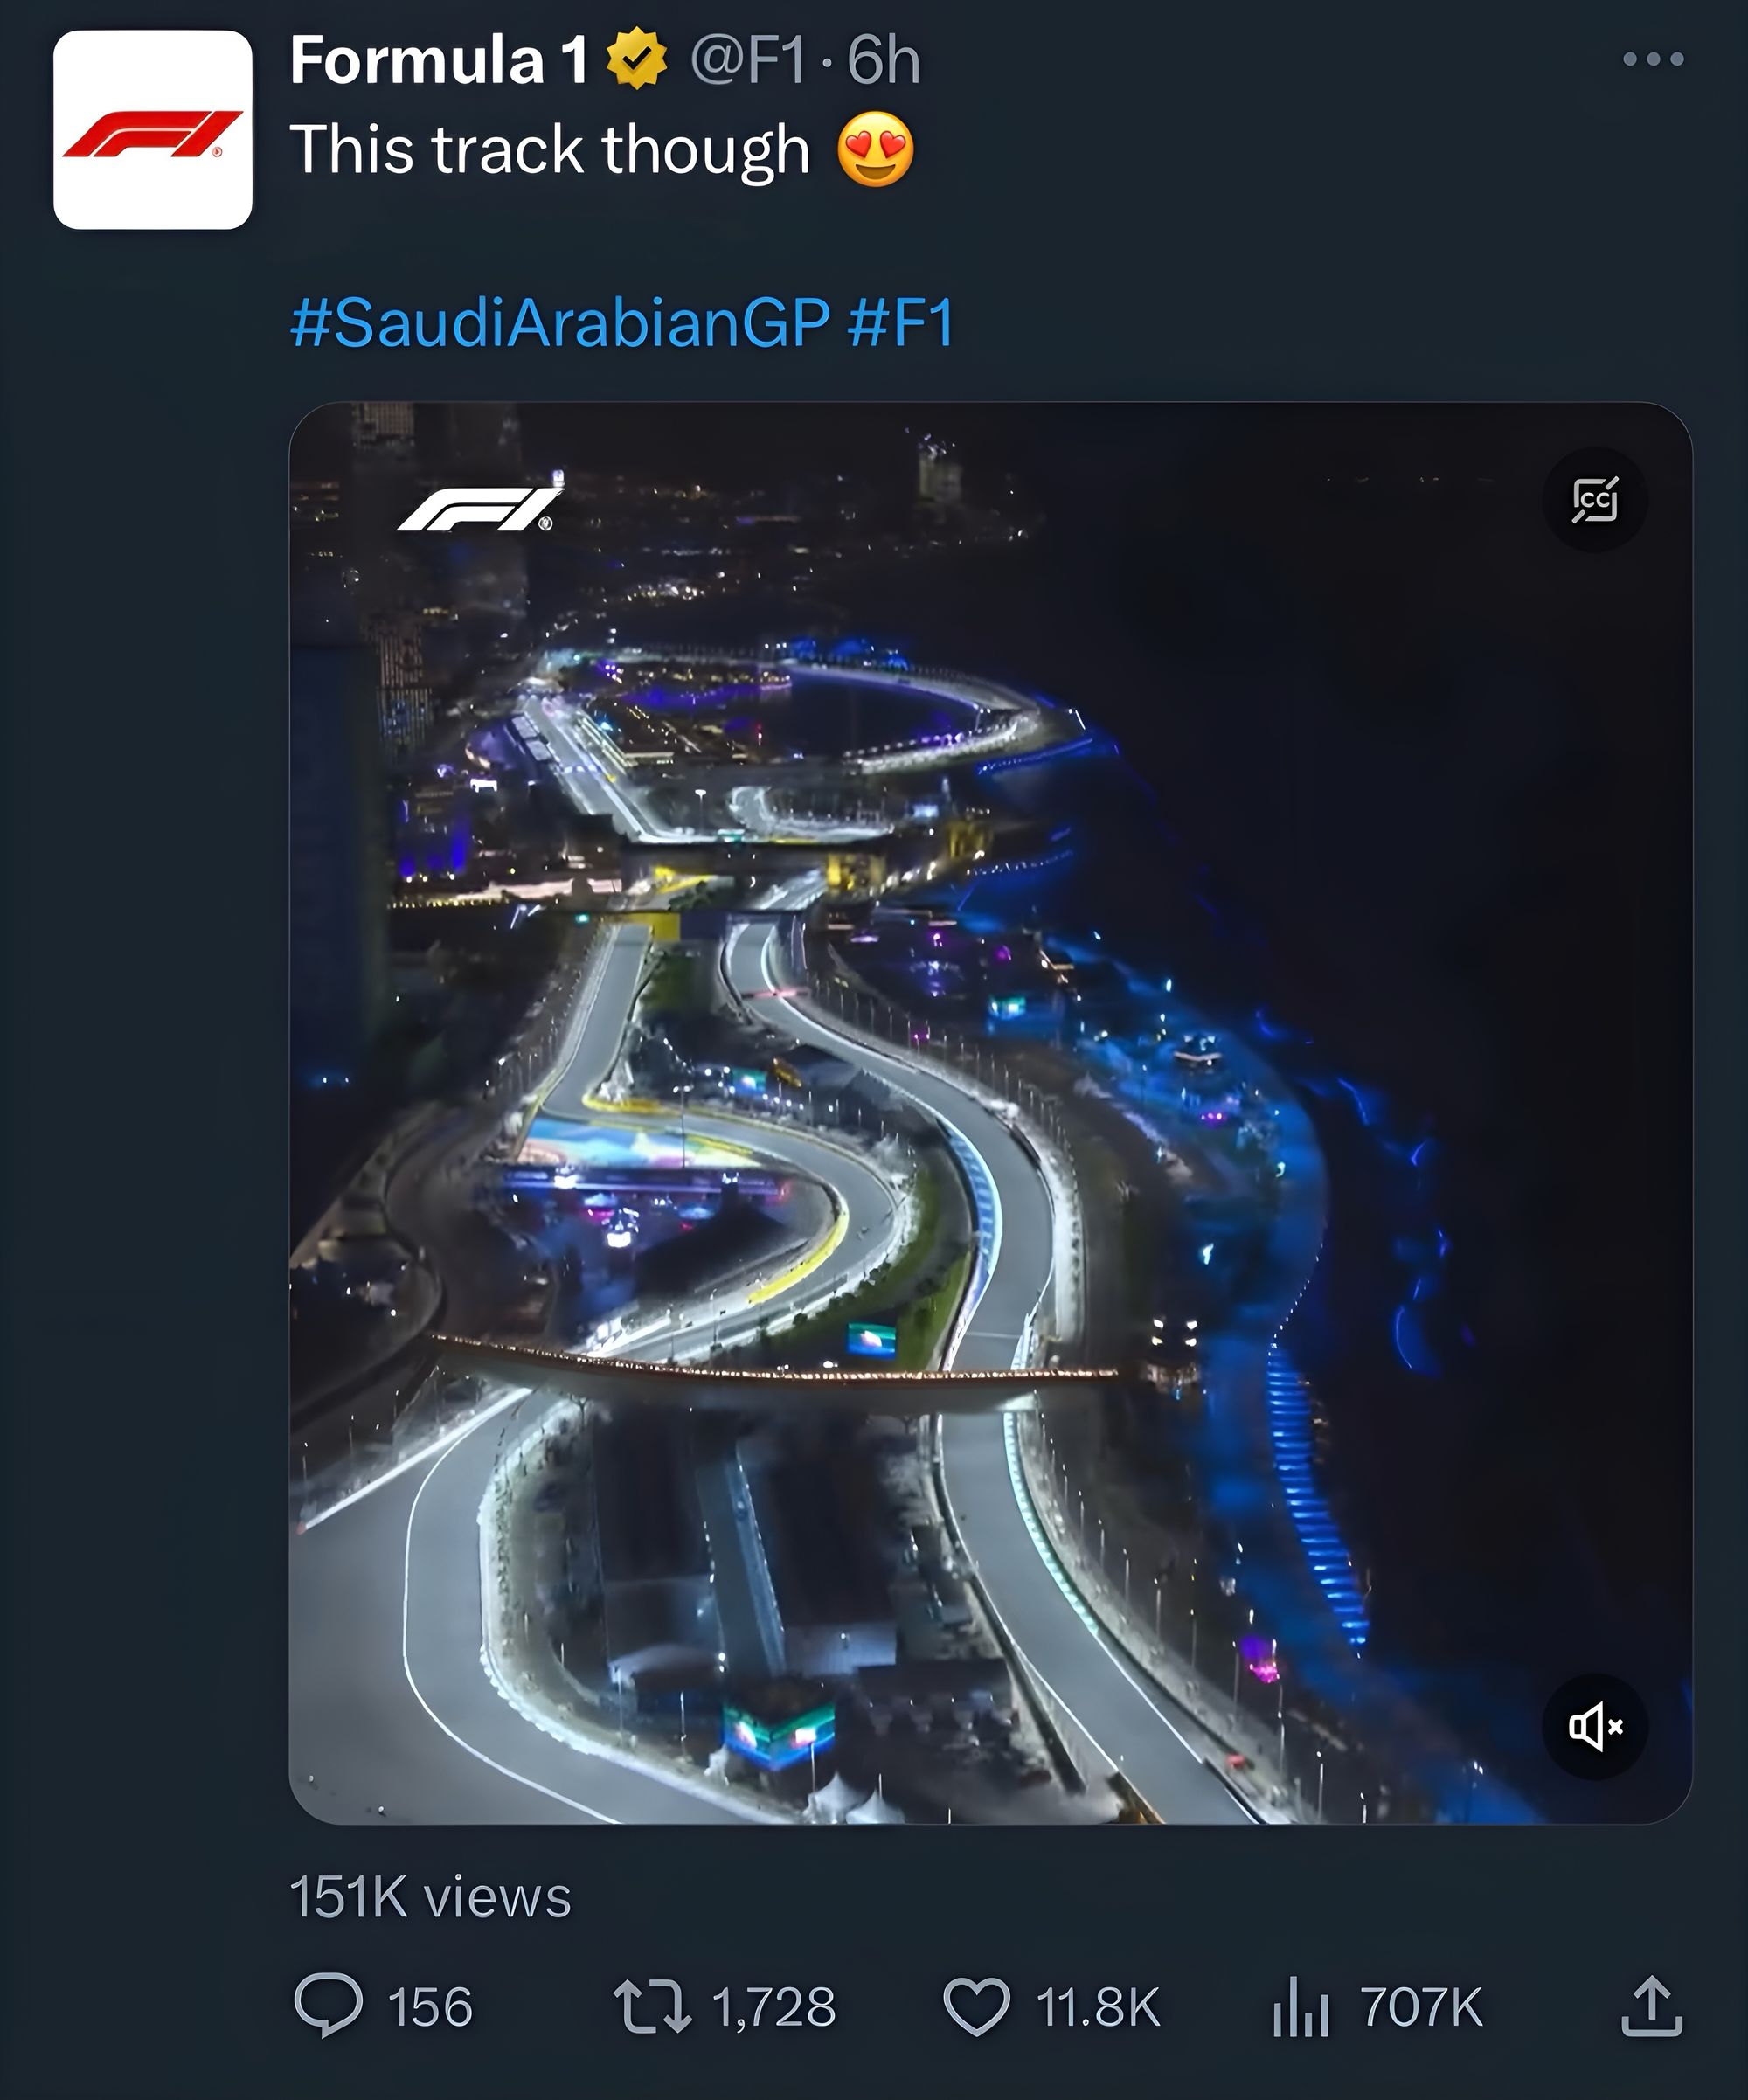Image resolution: width=1748 pixels, height=2100 pixels.
Task: Open the three-dot more options menu
Action: pos(1653,60)
